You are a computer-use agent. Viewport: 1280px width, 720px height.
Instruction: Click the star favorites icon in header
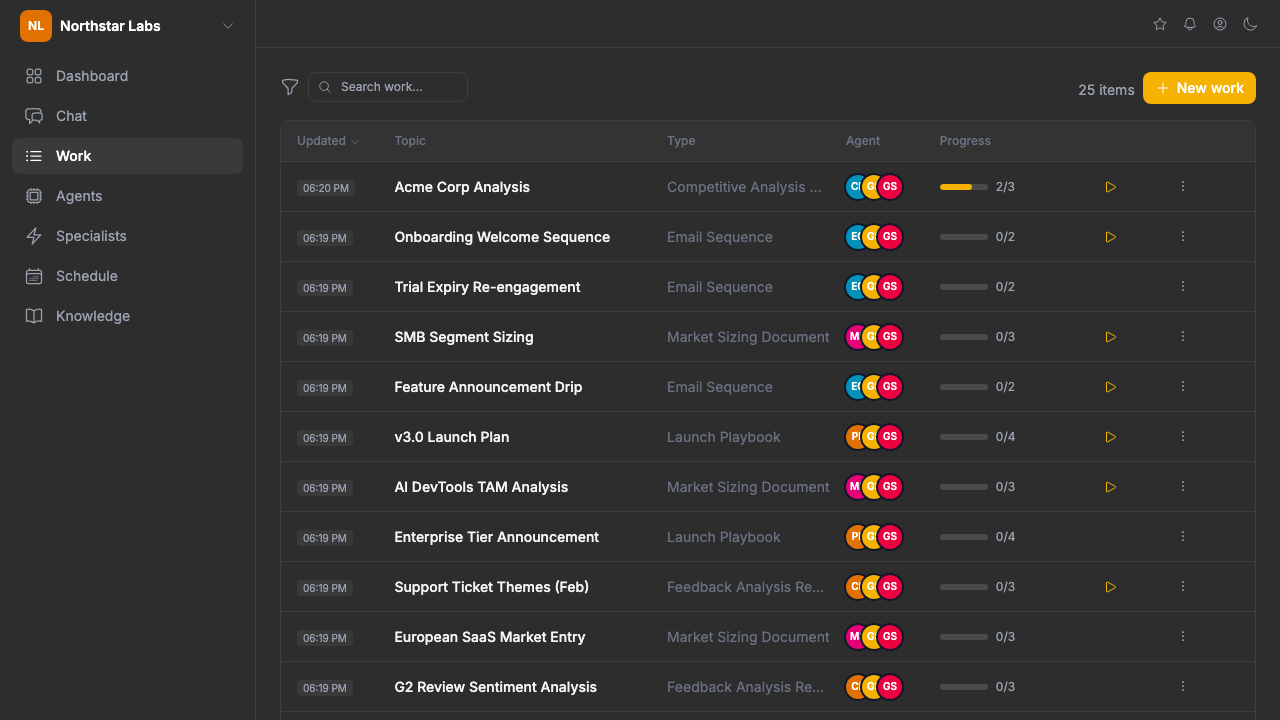(x=1160, y=24)
